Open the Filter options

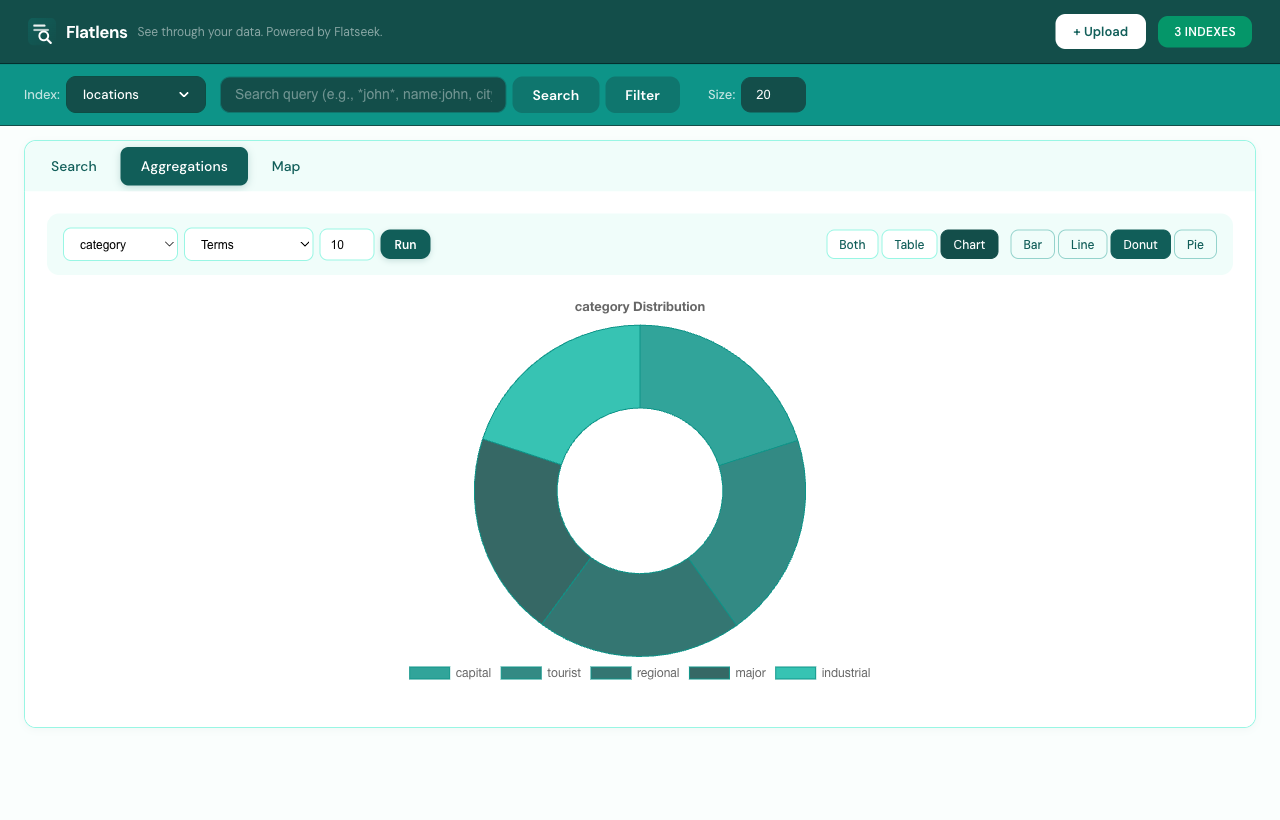click(642, 94)
